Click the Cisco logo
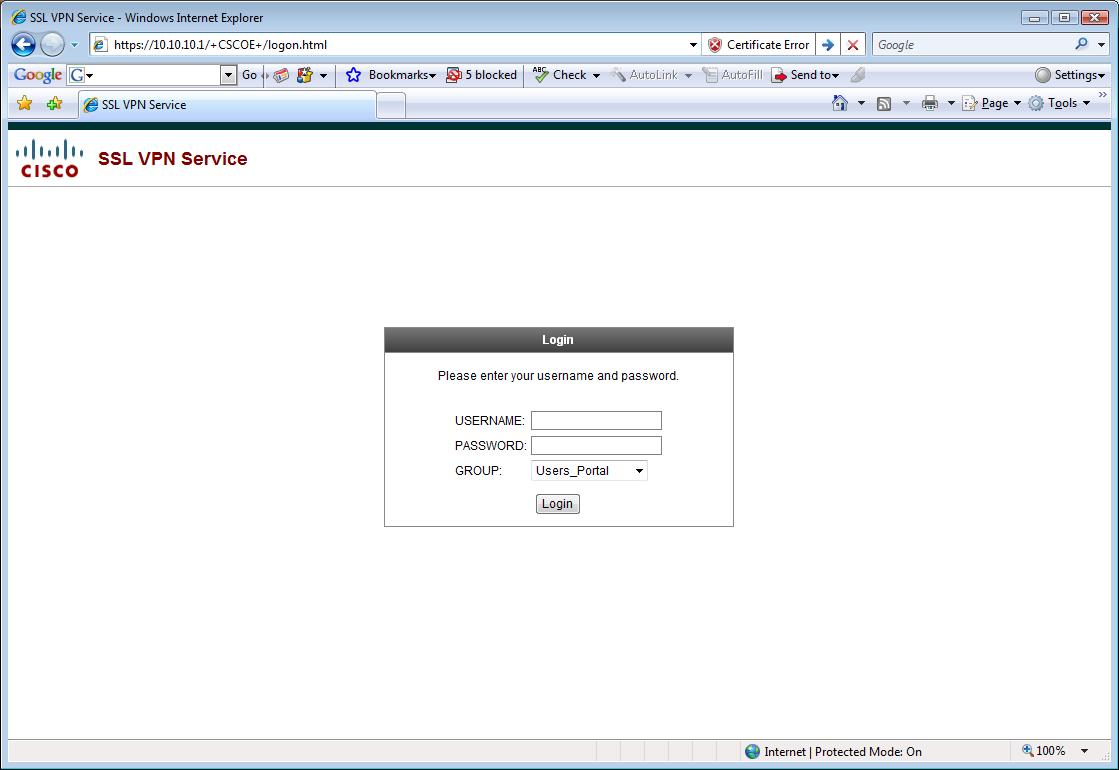 pos(49,158)
